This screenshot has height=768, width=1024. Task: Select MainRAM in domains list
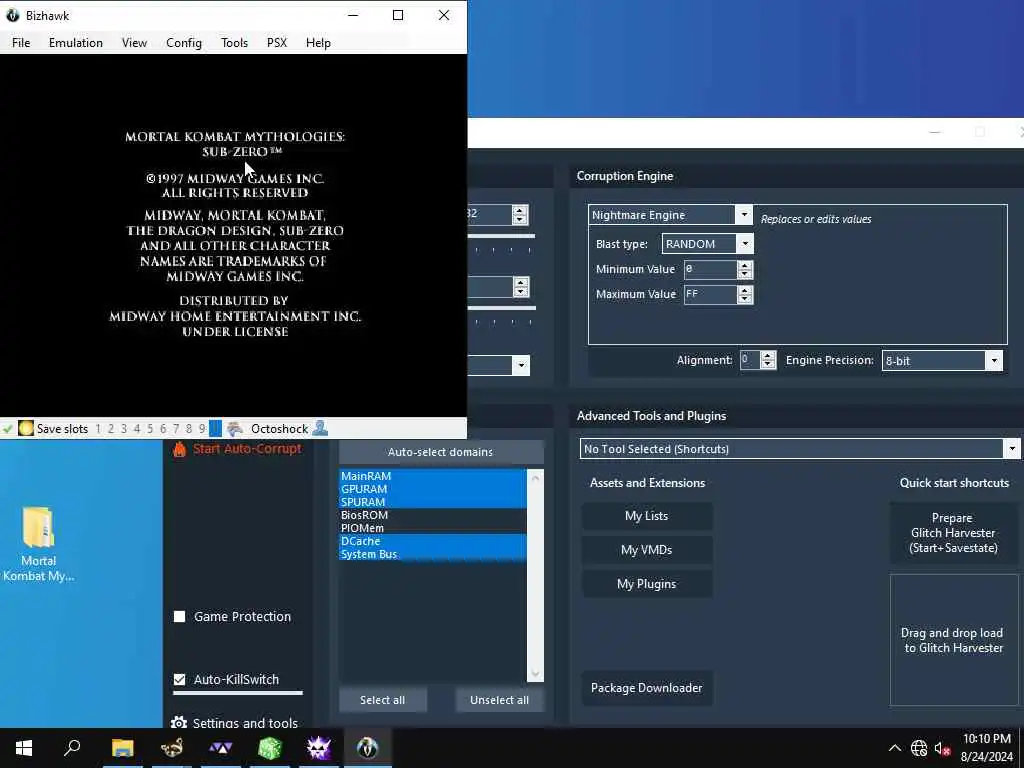[432, 476]
